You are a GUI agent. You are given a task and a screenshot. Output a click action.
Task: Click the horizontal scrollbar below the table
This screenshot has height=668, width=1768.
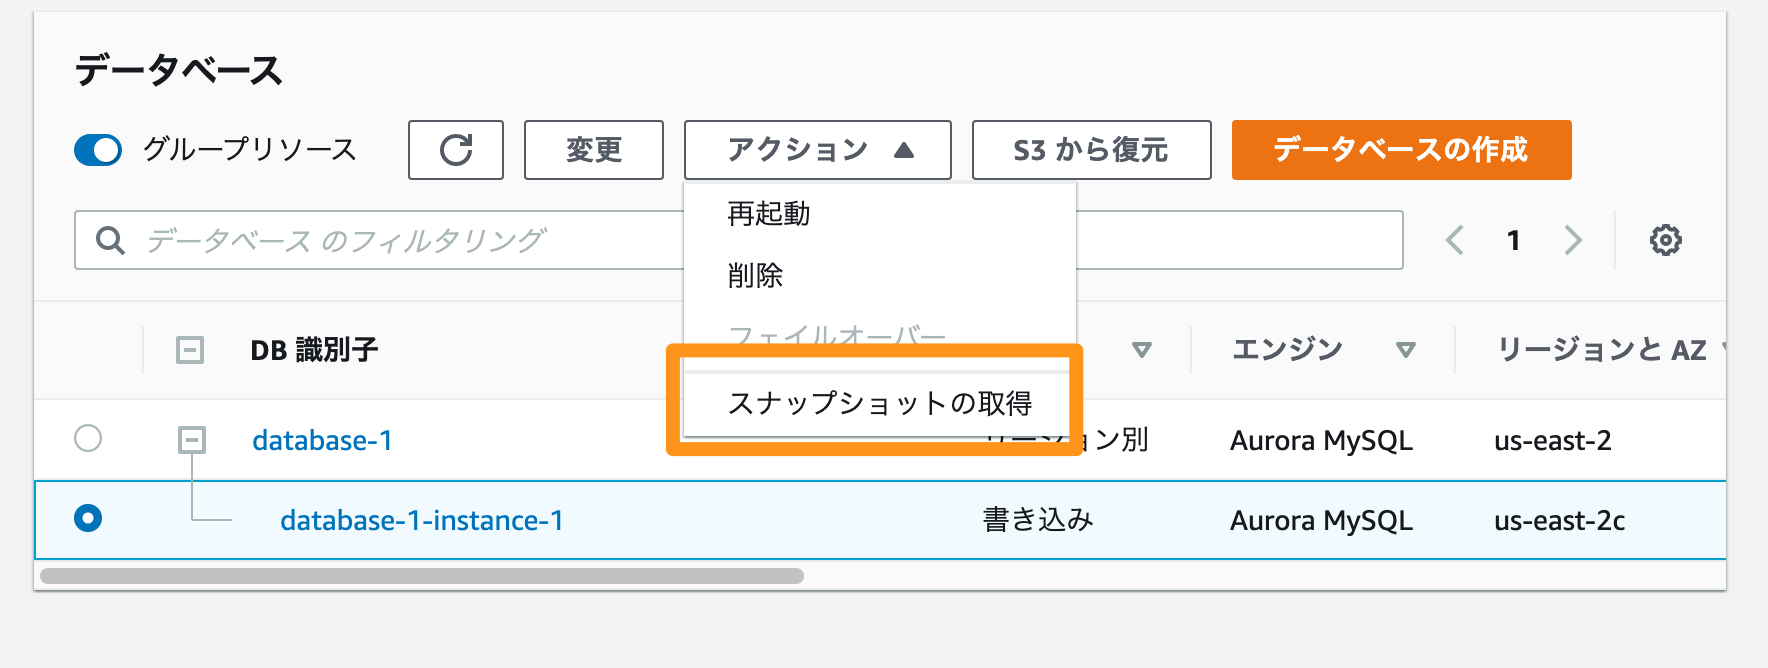coord(422,576)
